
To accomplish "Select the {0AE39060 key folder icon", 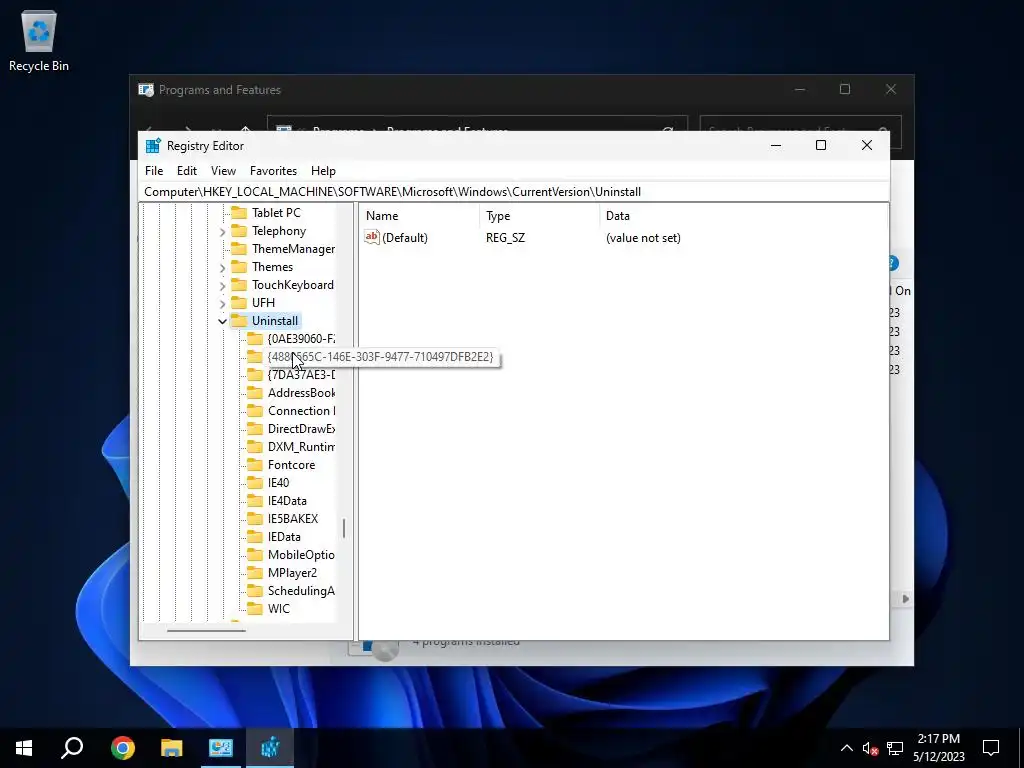I will [255, 338].
